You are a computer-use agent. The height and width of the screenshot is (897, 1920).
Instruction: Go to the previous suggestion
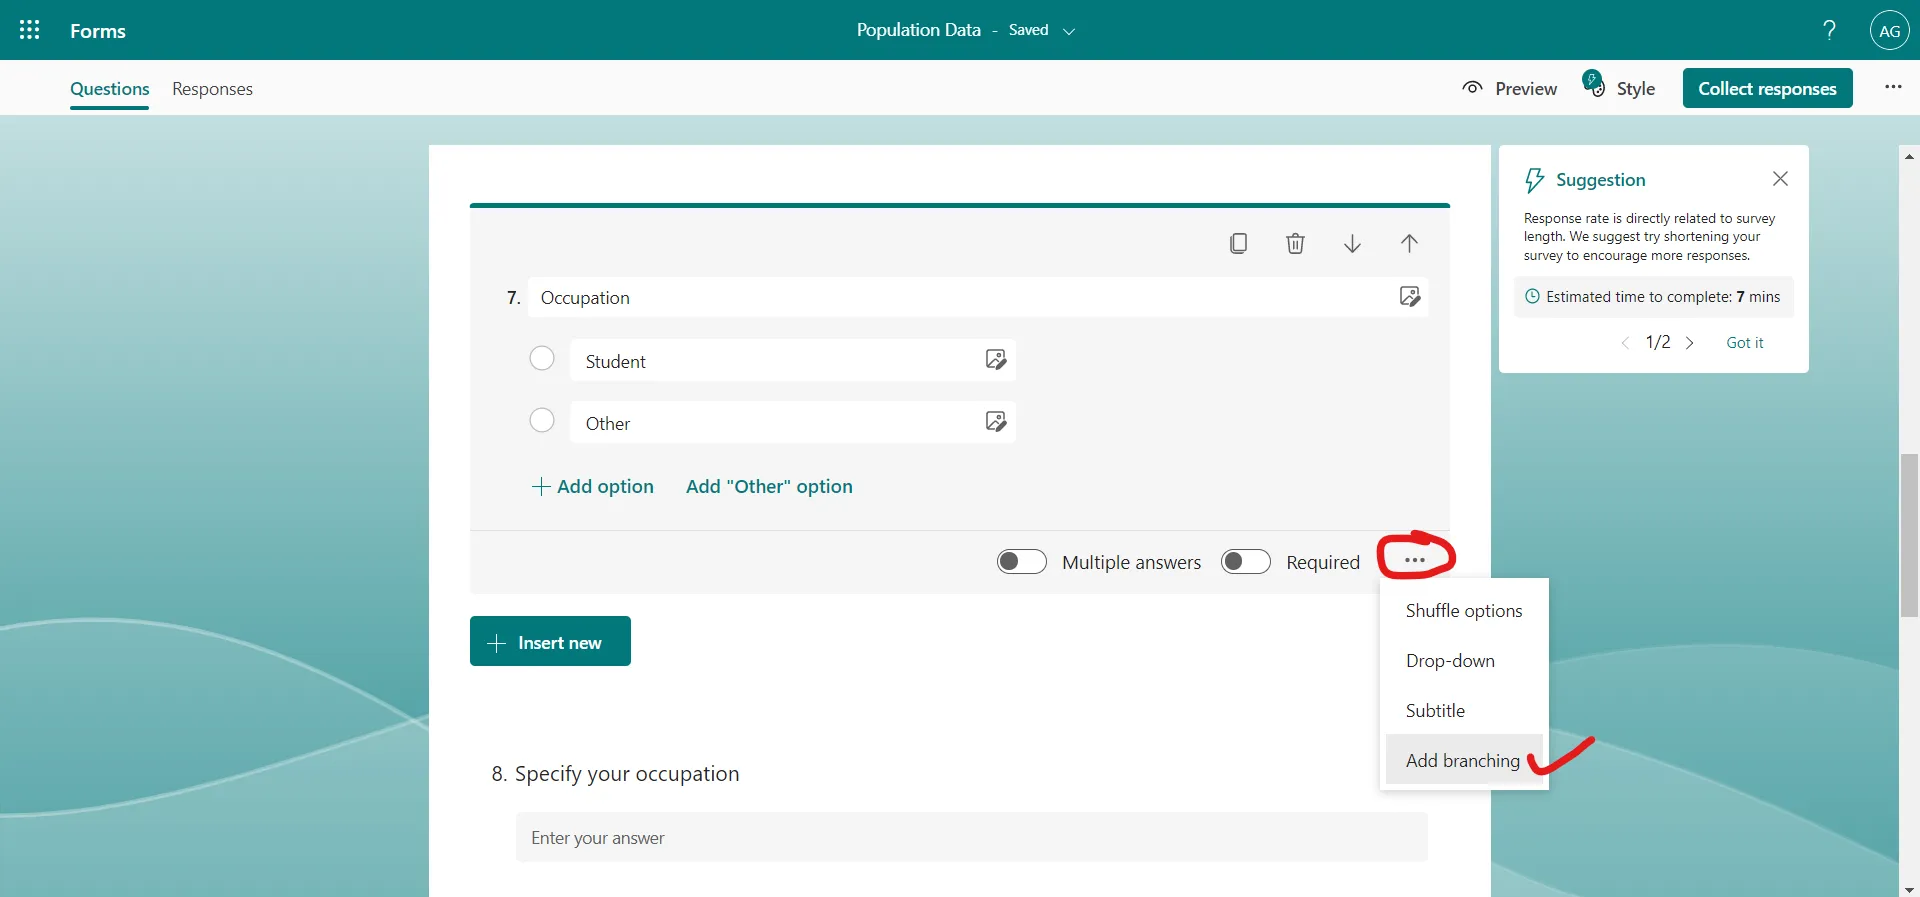coord(1625,343)
